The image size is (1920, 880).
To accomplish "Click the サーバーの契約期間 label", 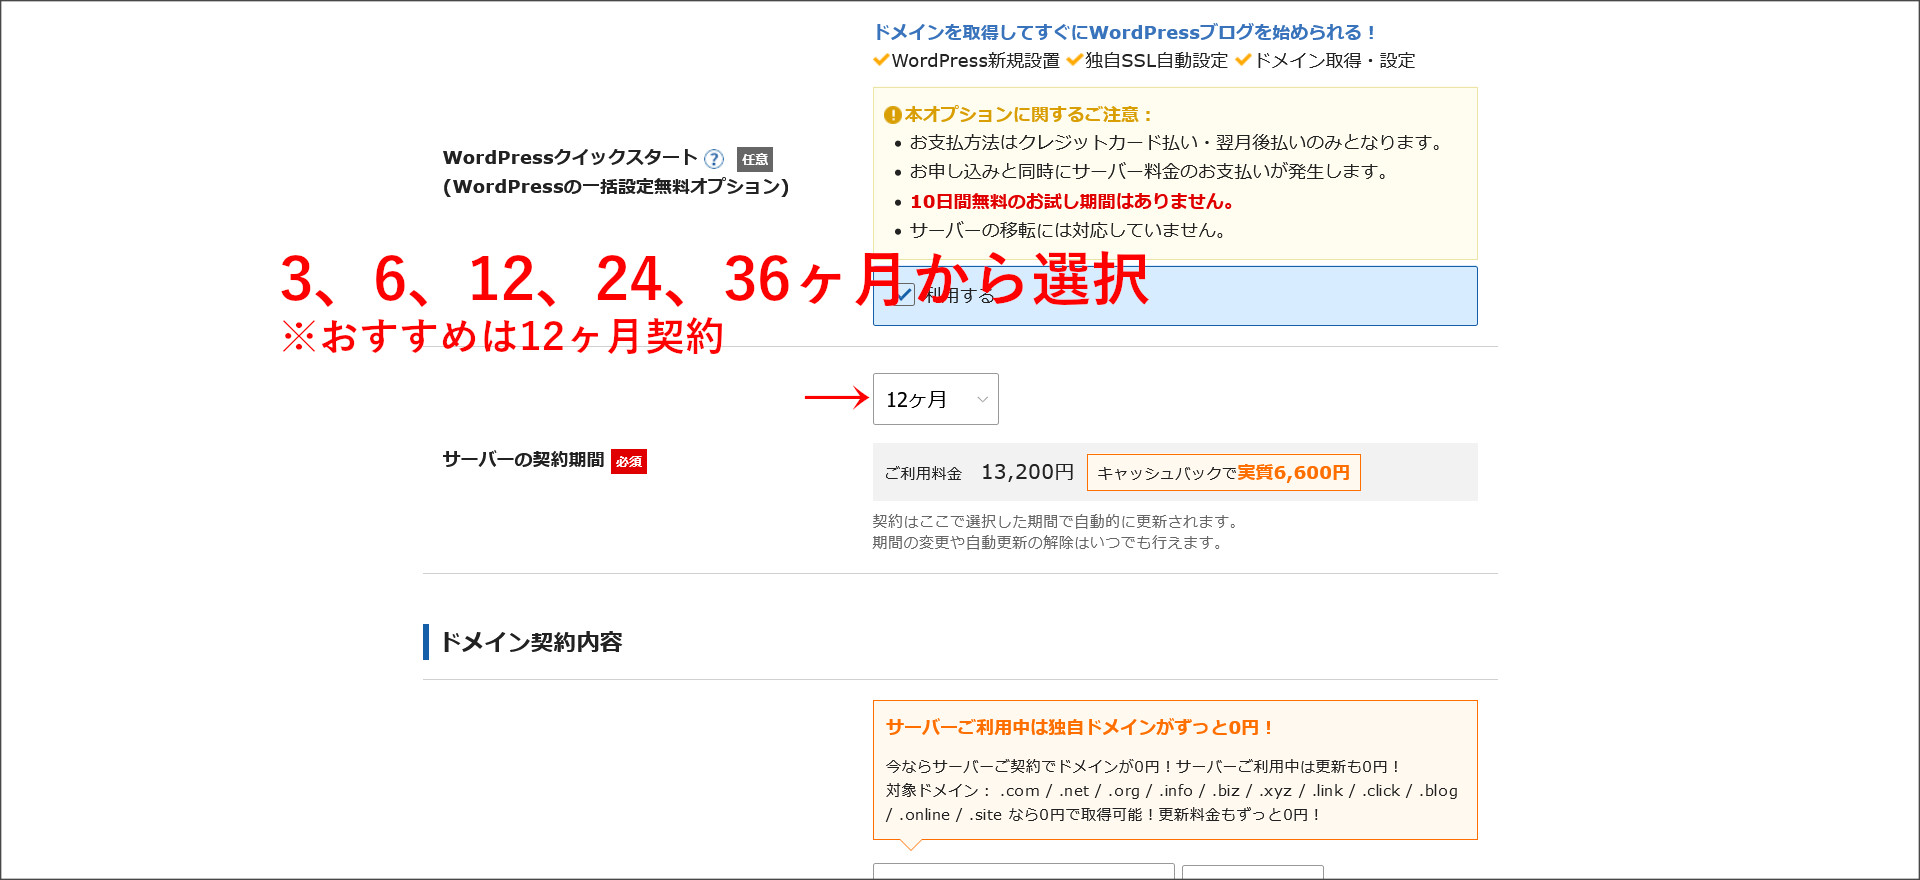I will point(524,460).
